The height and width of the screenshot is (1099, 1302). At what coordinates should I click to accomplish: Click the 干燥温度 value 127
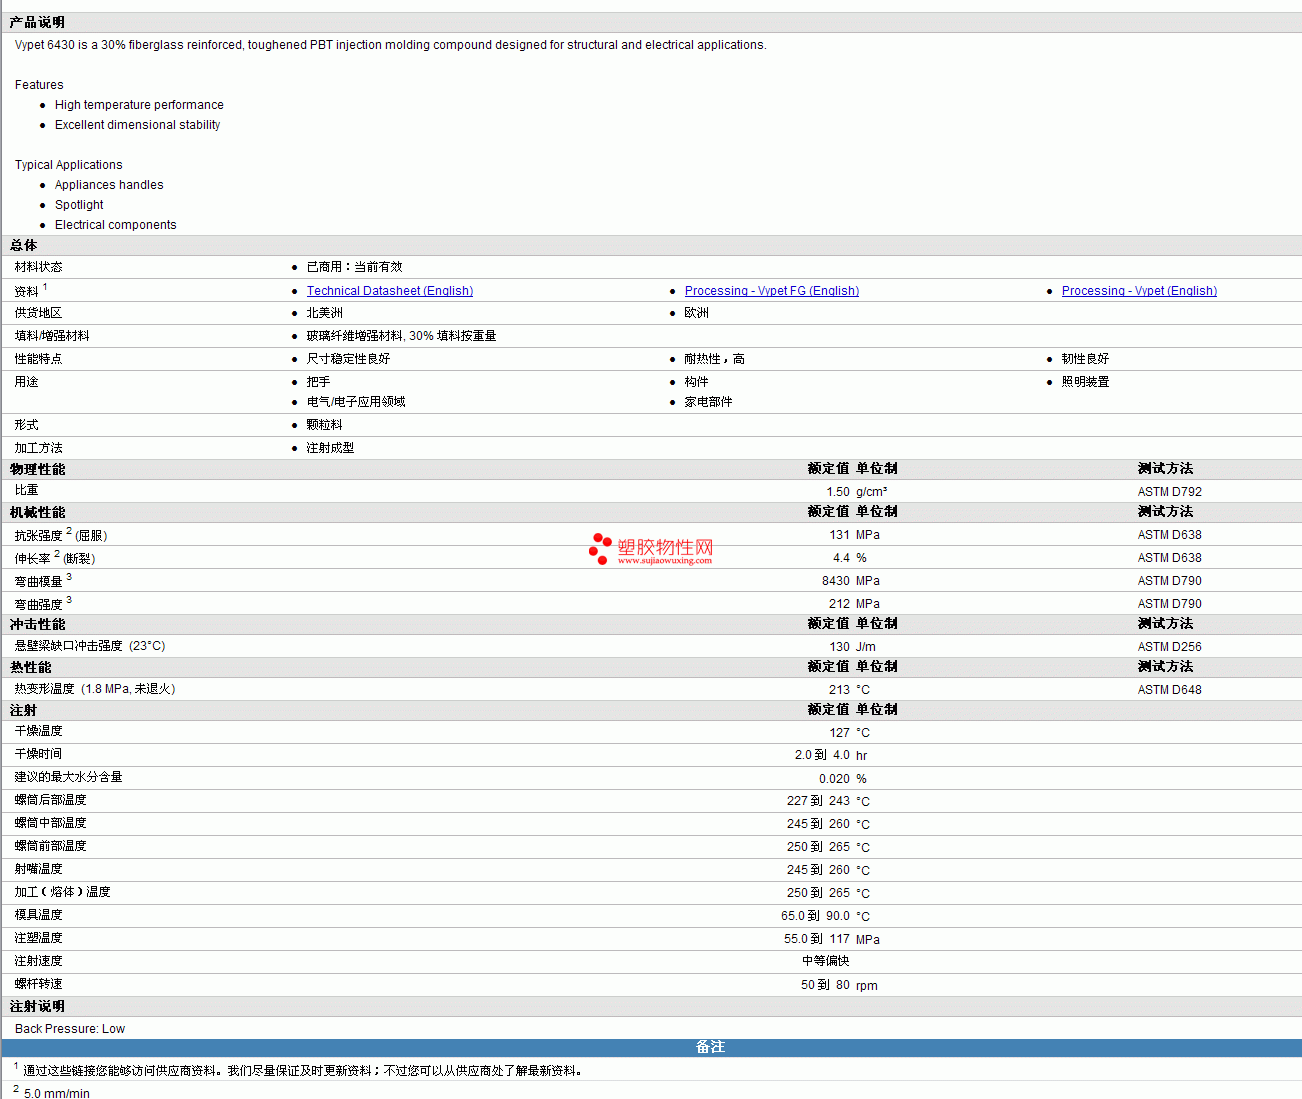point(839,733)
